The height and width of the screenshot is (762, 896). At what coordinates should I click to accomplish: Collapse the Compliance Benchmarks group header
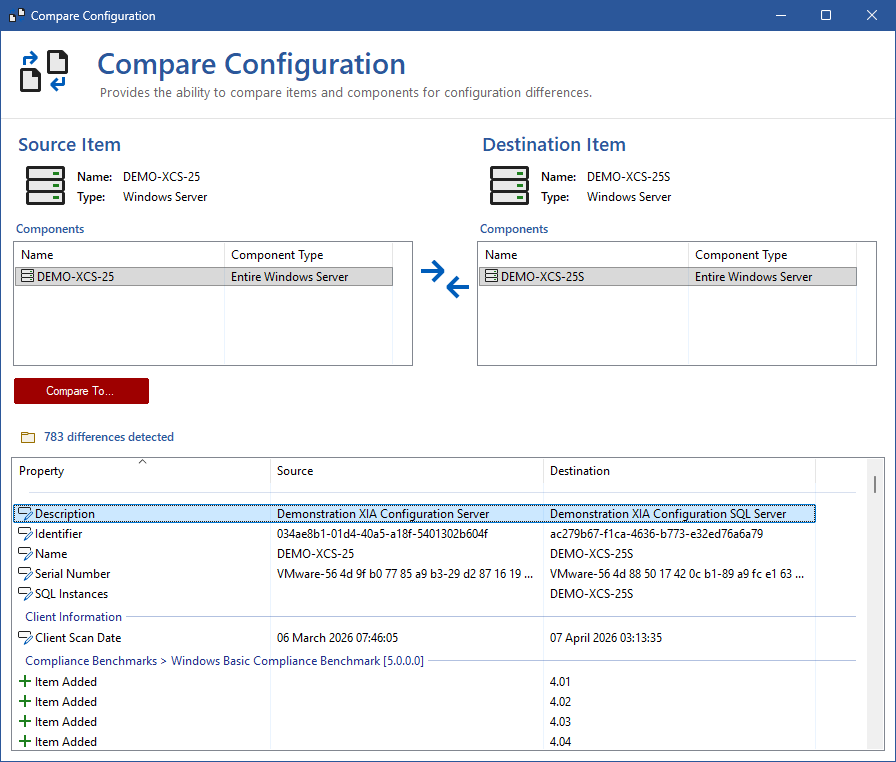point(224,661)
